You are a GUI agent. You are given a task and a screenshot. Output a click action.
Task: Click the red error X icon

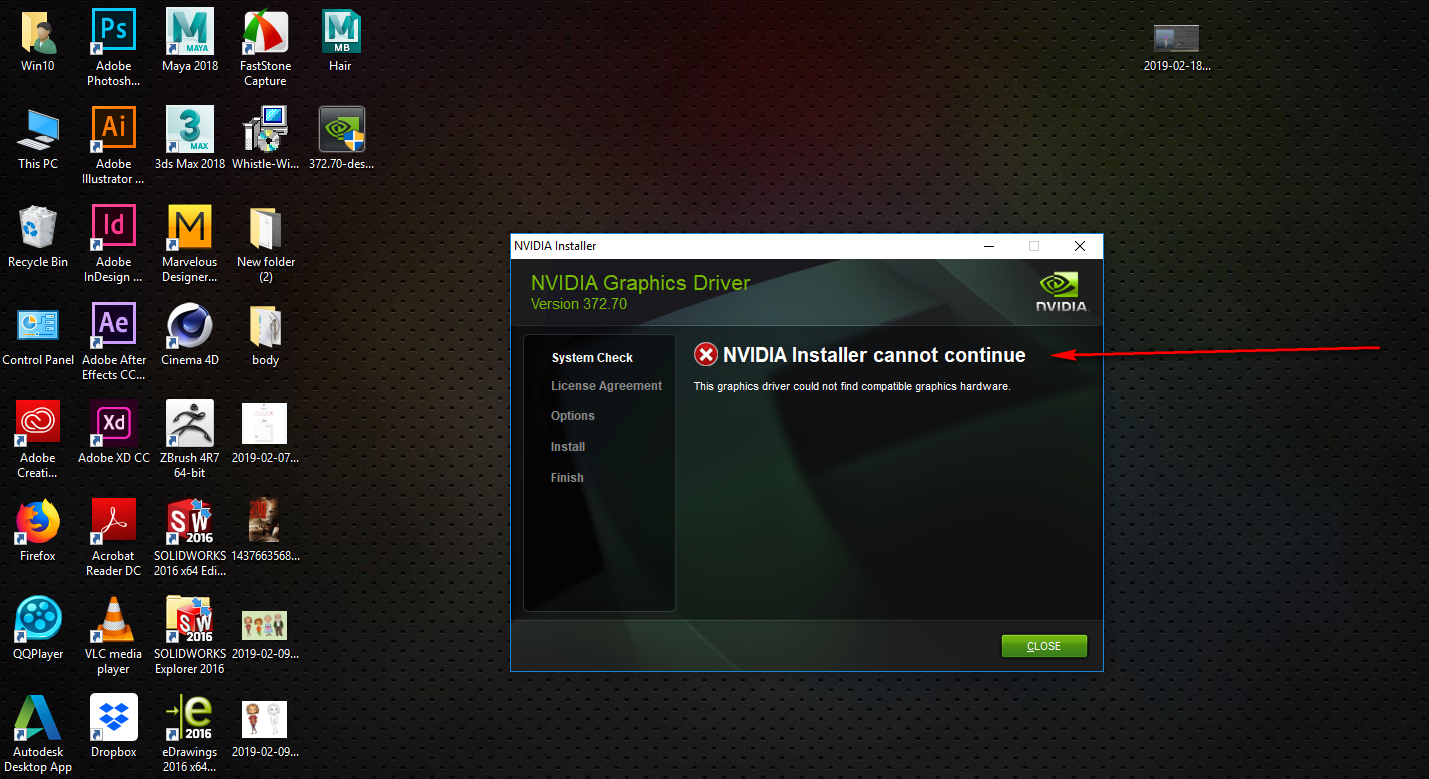click(x=706, y=355)
